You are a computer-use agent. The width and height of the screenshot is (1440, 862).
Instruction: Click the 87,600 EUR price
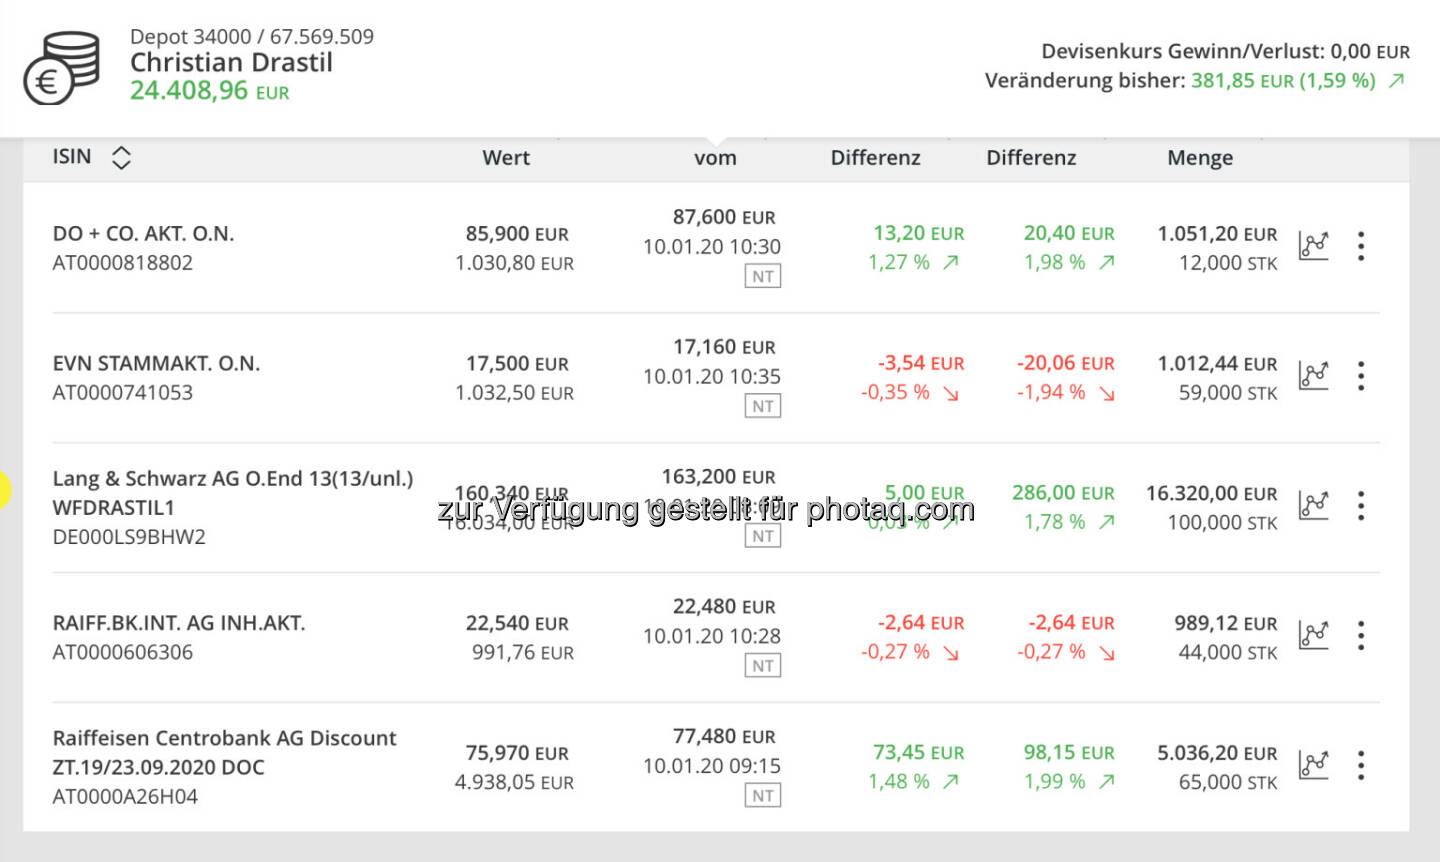point(724,217)
